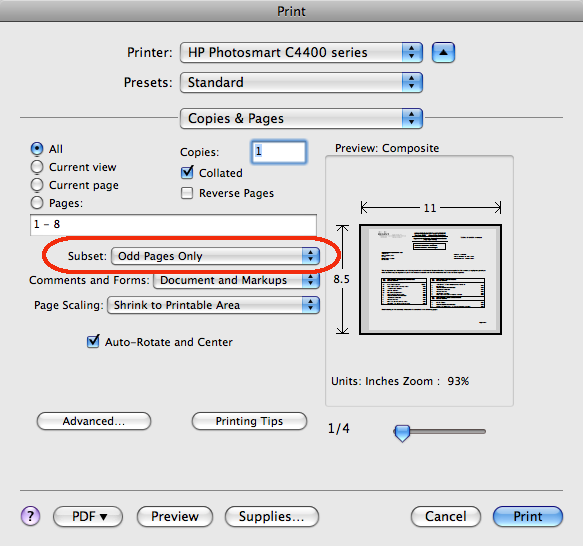Screen dimensions: 583x546
Task: Select the Current view radio button
Action: [x=37, y=167]
